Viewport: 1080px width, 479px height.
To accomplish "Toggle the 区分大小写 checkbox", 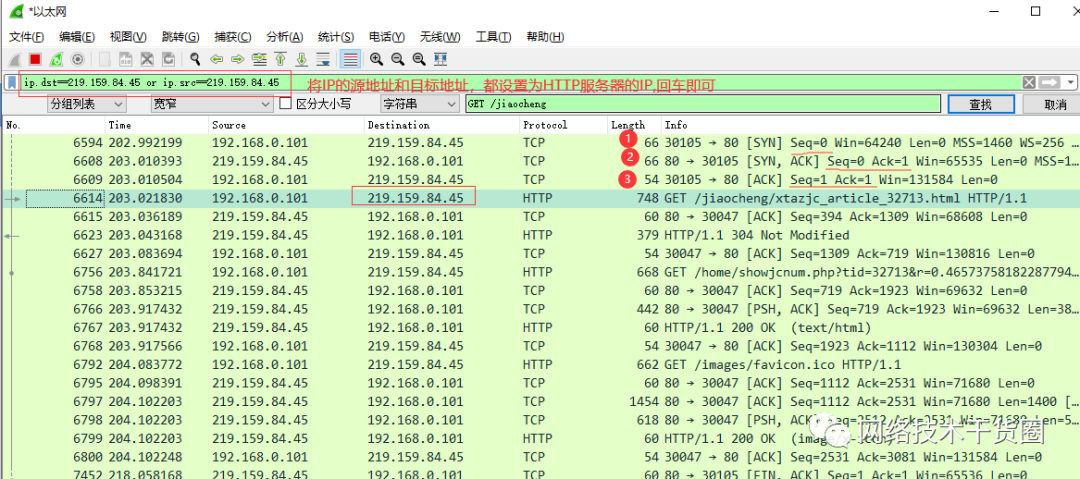I will pos(286,104).
